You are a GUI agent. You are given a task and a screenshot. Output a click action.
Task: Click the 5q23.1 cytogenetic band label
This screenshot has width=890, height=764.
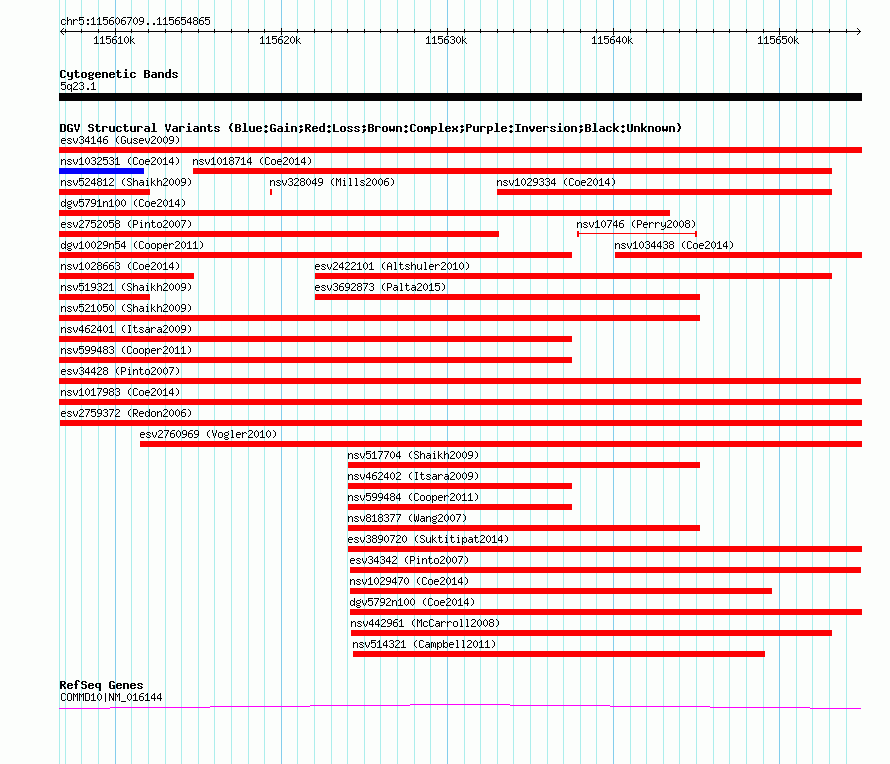(x=78, y=86)
